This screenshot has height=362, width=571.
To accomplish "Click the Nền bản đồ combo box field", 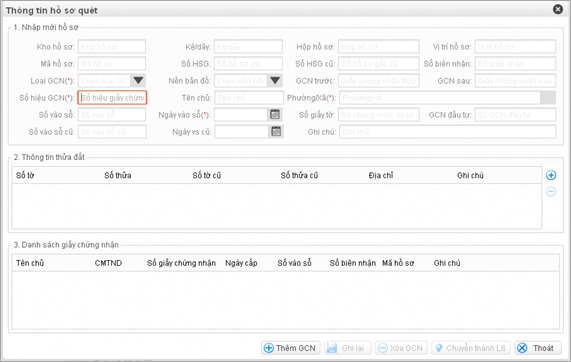I will [241, 80].
